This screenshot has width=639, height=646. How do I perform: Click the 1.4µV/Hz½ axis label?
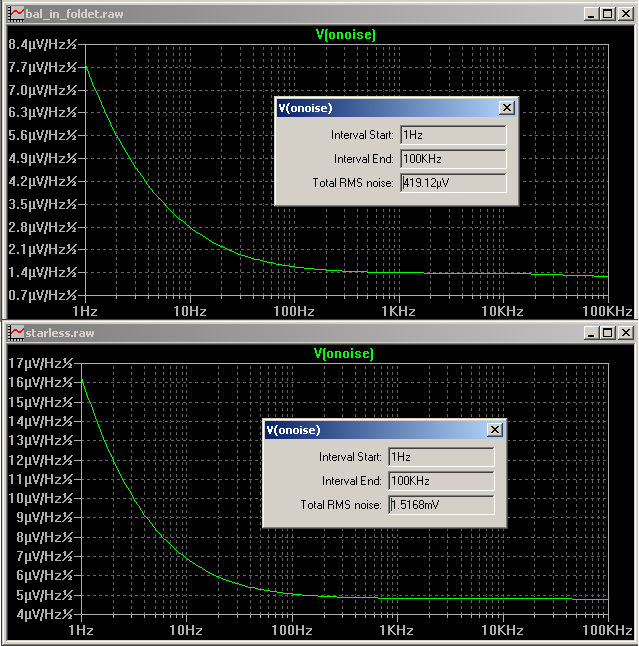42,273
